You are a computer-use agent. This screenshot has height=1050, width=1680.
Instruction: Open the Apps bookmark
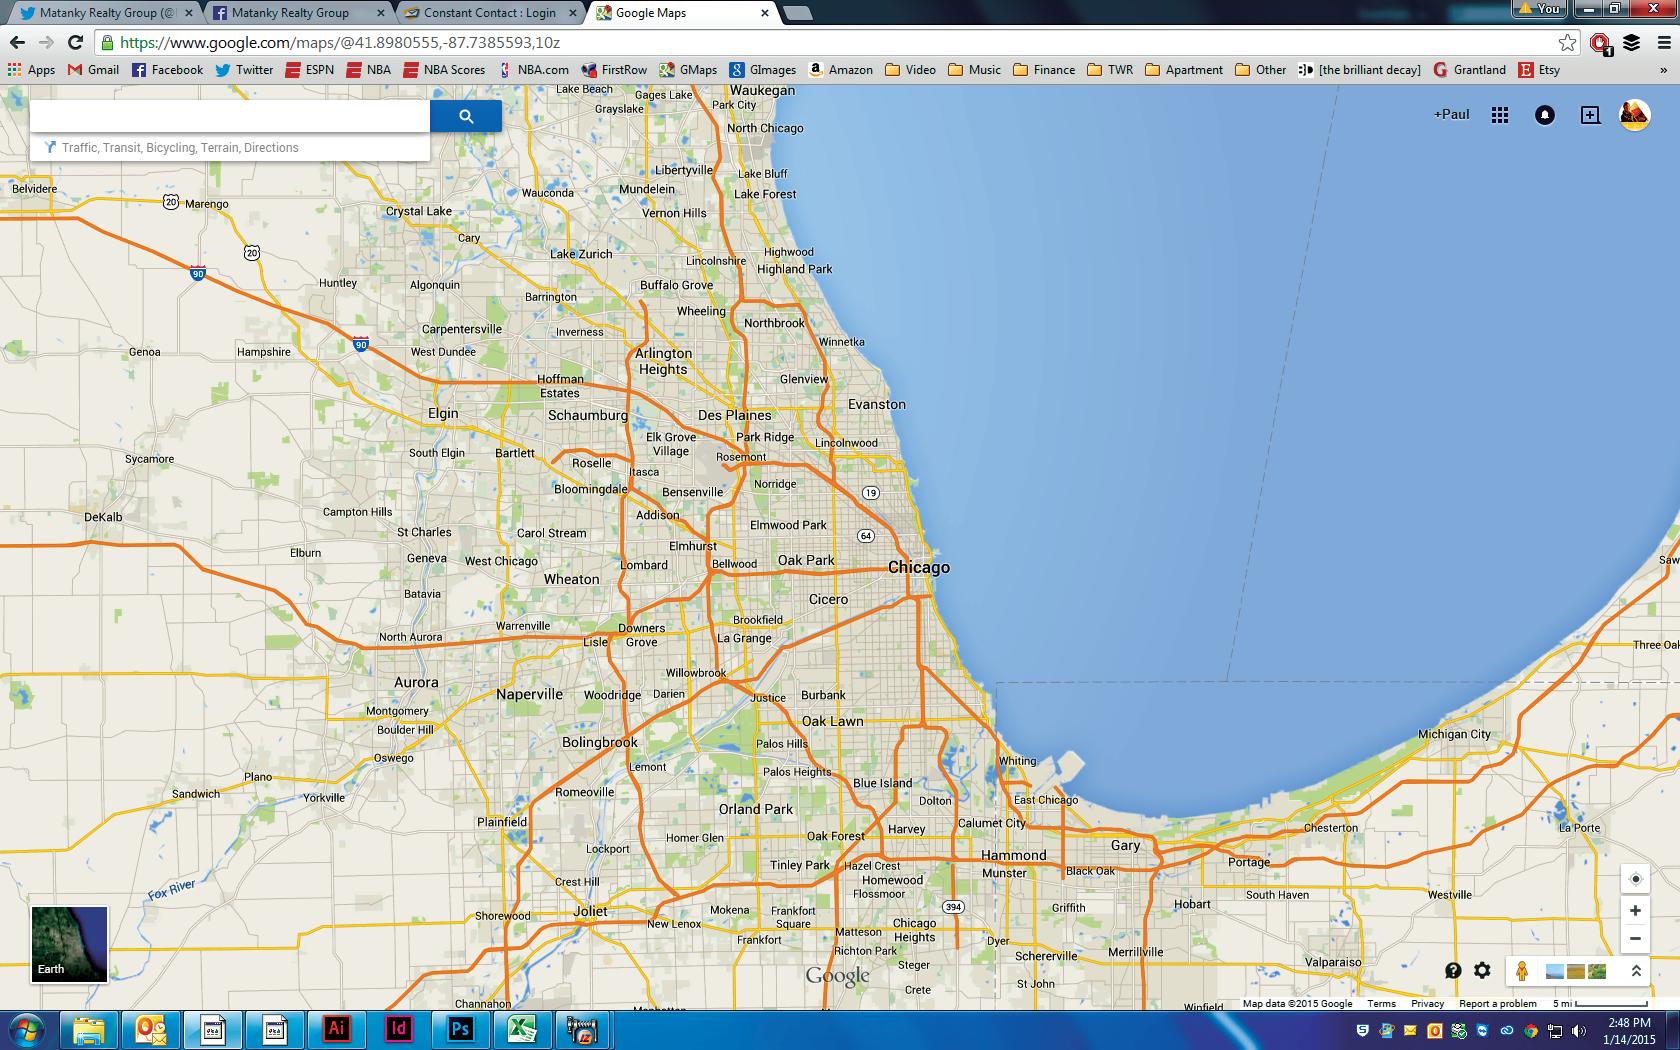point(31,70)
